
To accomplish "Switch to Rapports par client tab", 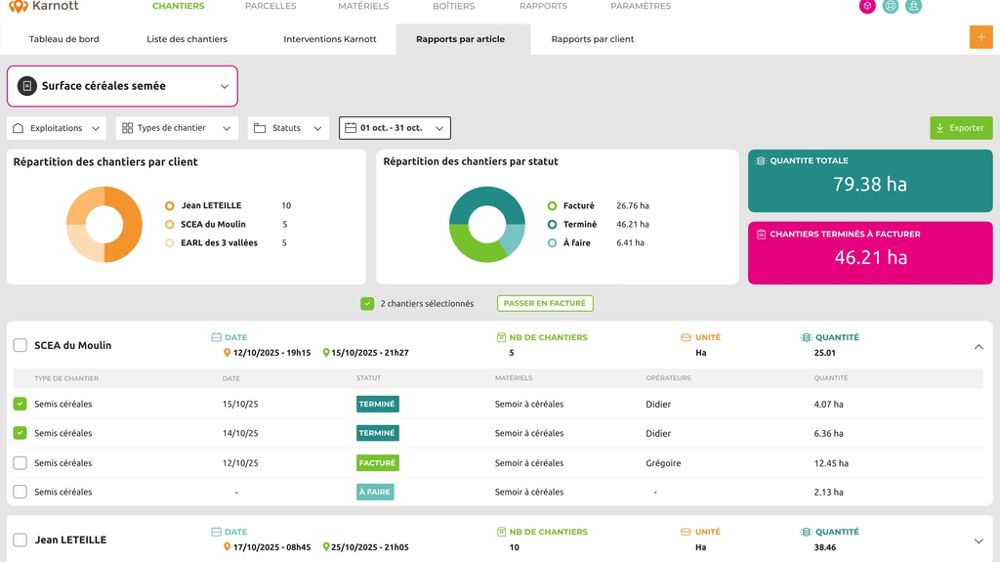I will (592, 39).
